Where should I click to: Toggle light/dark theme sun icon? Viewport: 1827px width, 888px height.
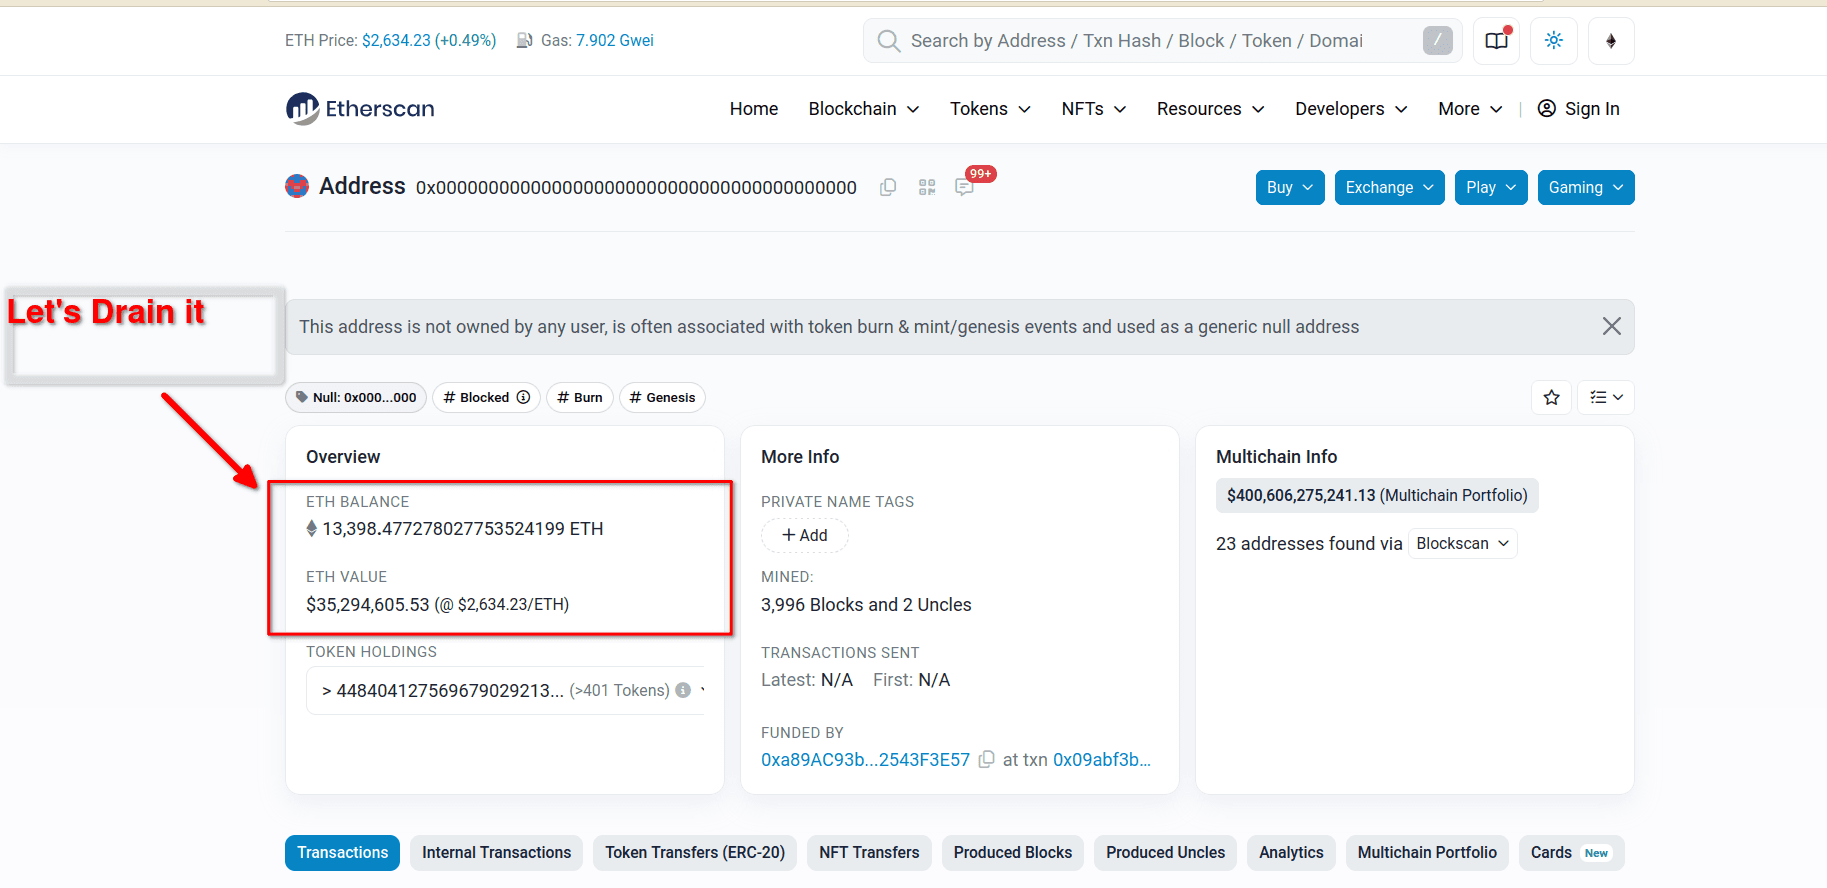click(1553, 41)
